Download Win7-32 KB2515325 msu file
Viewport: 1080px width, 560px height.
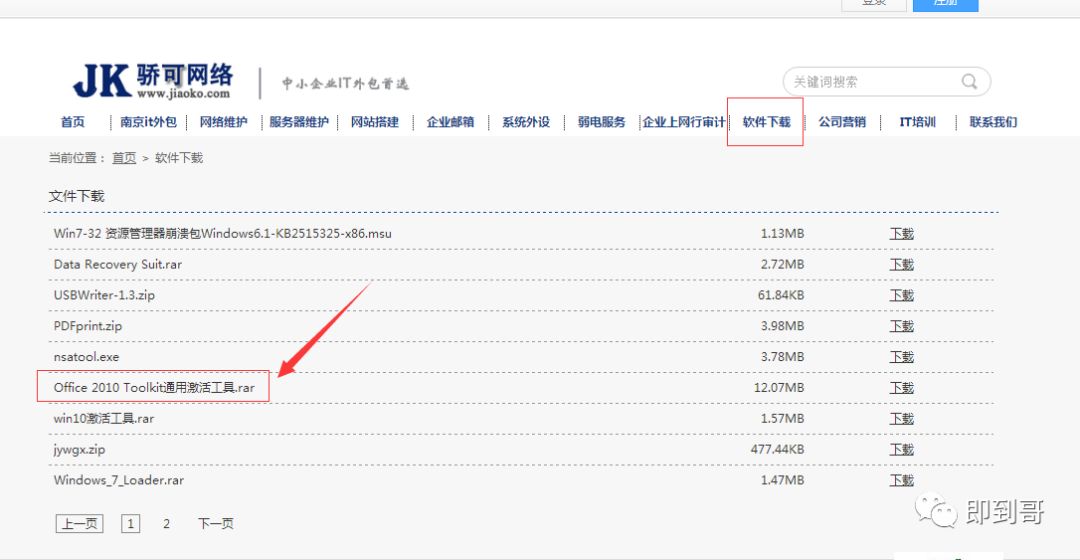[901, 234]
